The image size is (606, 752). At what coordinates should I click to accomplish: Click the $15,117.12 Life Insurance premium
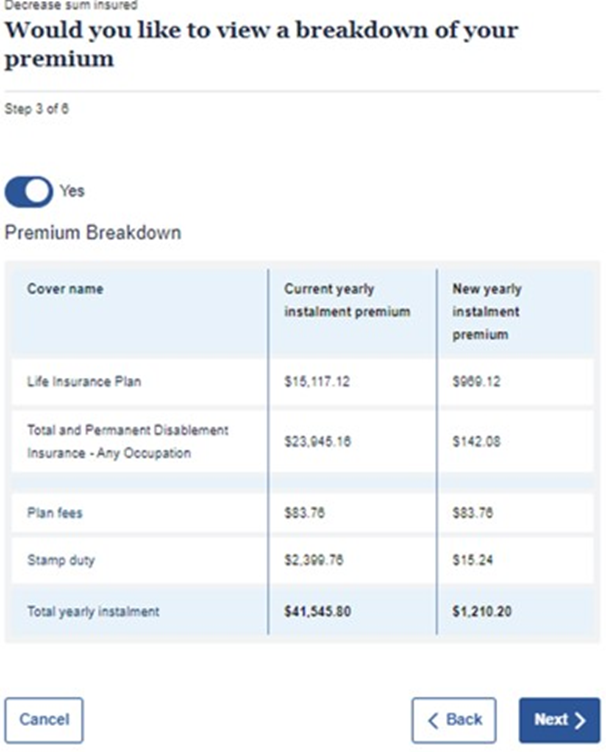pyautogui.click(x=317, y=382)
